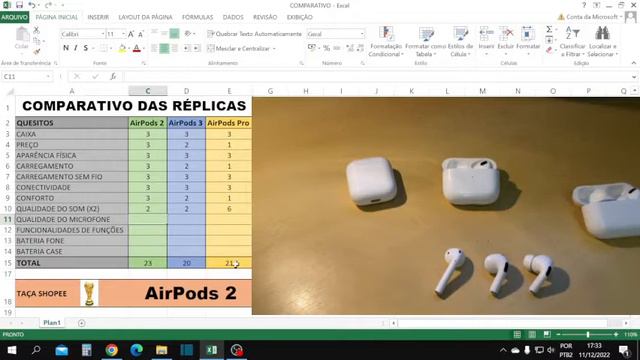Toggle middle vertical alignment icon
640x360 pixels.
[164, 33]
